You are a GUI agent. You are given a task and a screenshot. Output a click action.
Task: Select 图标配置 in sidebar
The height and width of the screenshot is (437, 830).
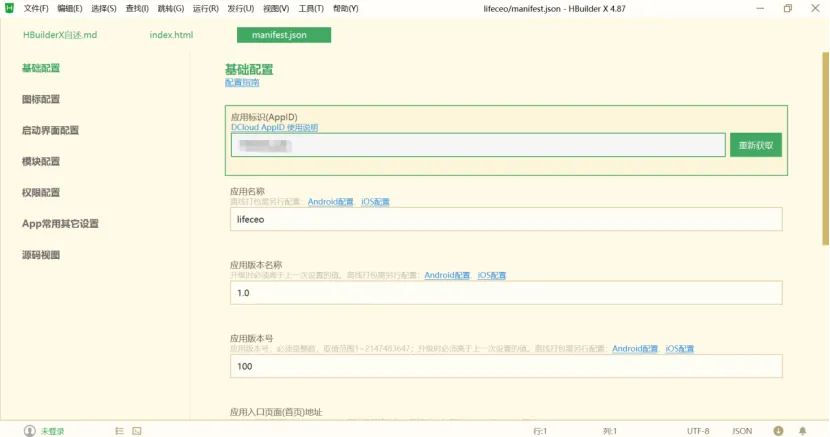[41, 99]
